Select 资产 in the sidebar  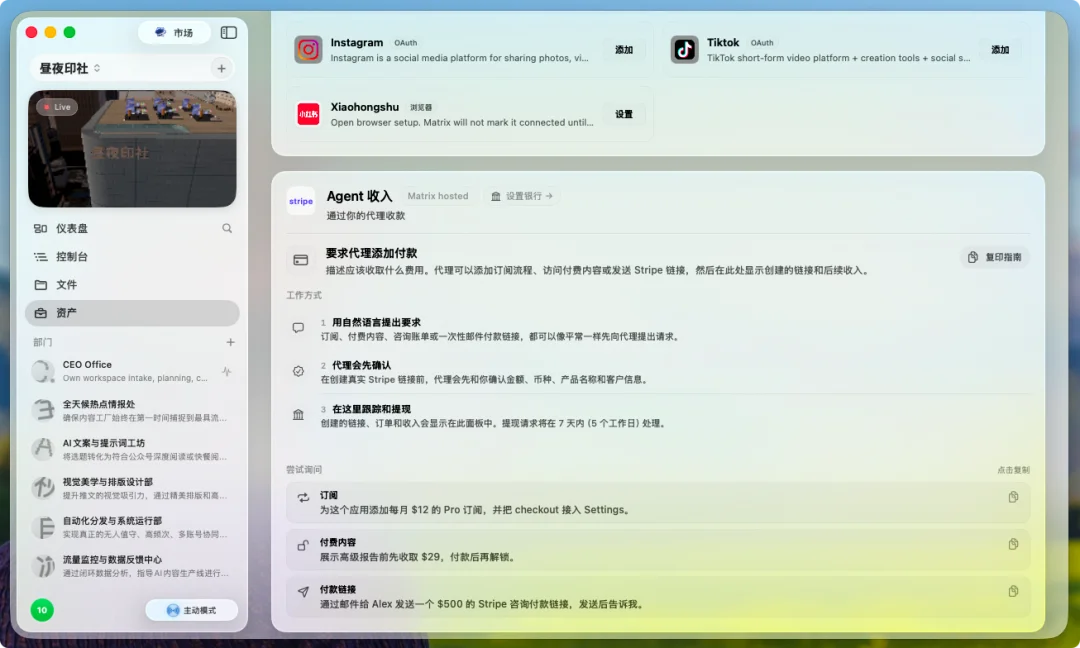(x=132, y=313)
